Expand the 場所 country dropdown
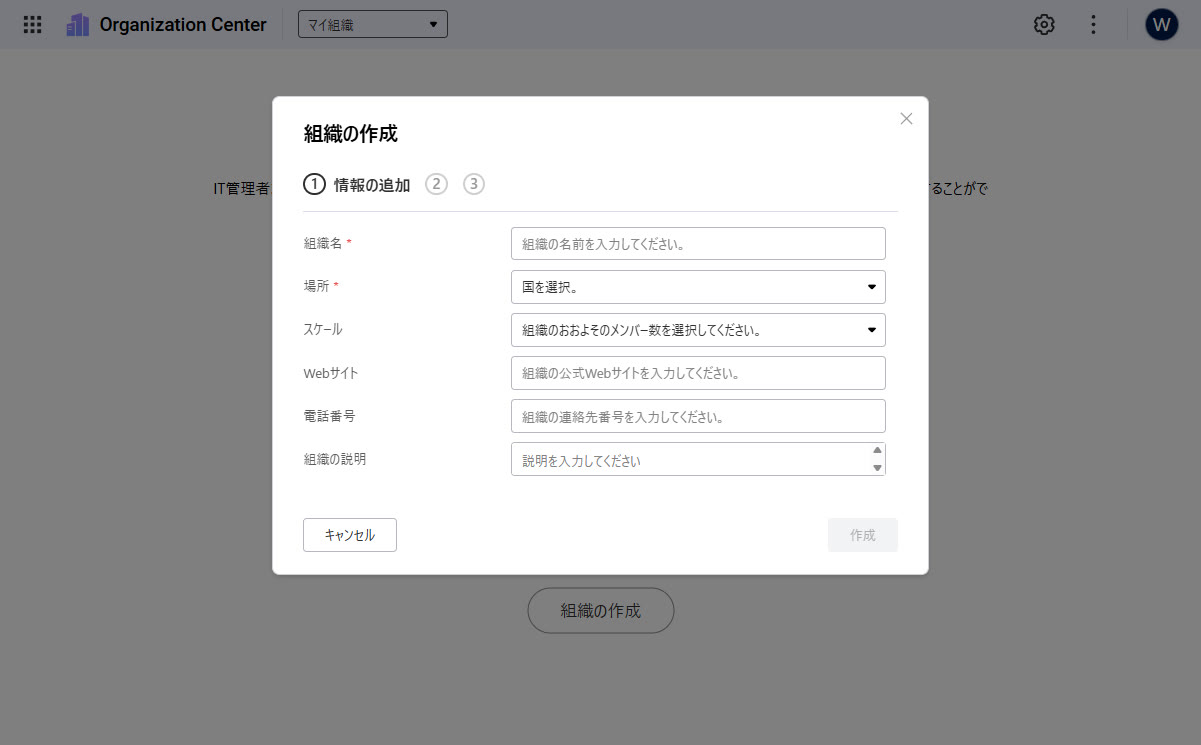Screen dimensions: 1201x745 [x=697, y=287]
